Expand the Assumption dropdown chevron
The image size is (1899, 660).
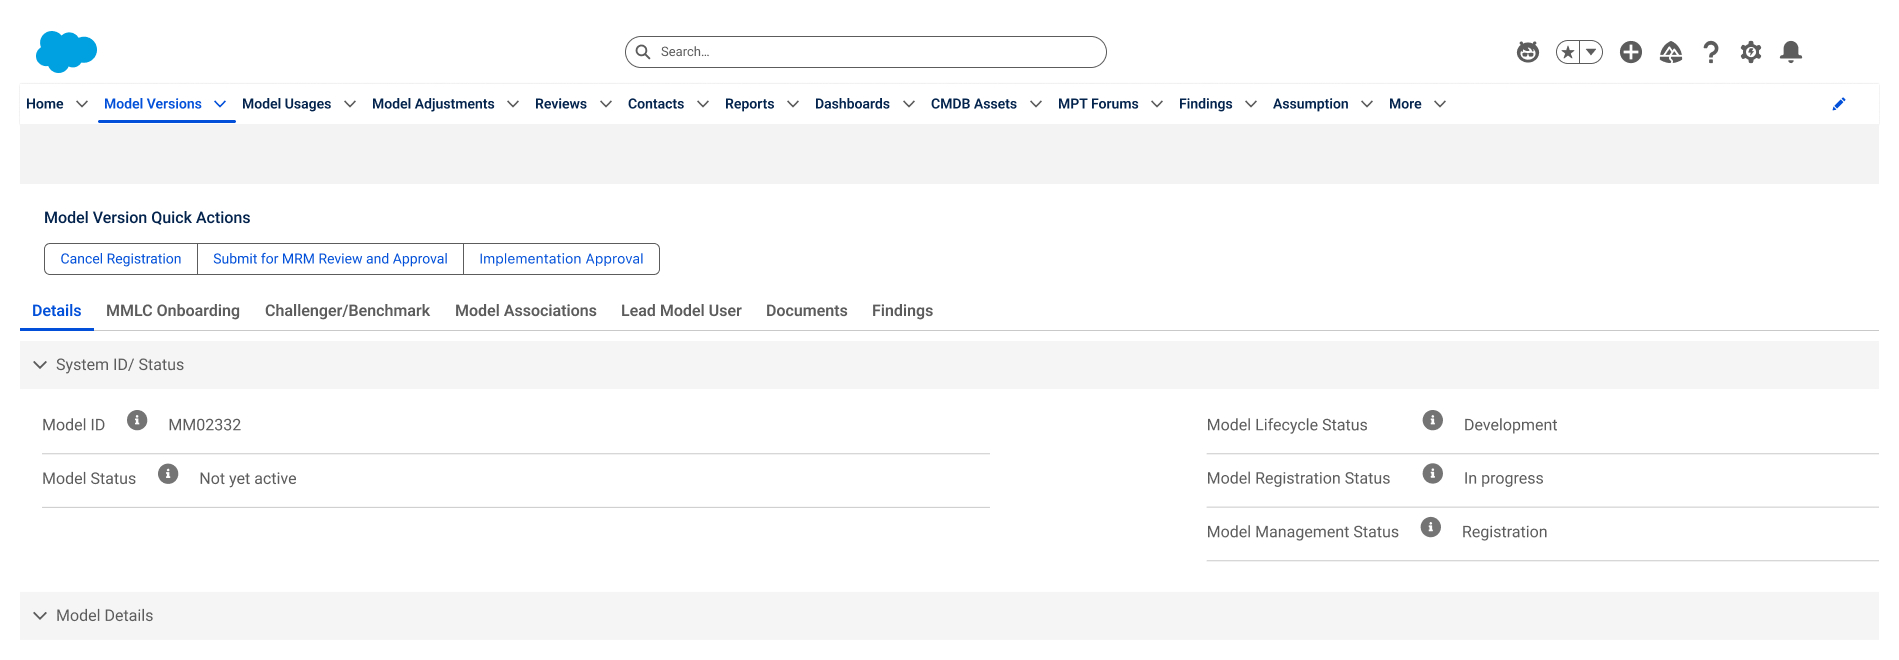pos(1367,104)
